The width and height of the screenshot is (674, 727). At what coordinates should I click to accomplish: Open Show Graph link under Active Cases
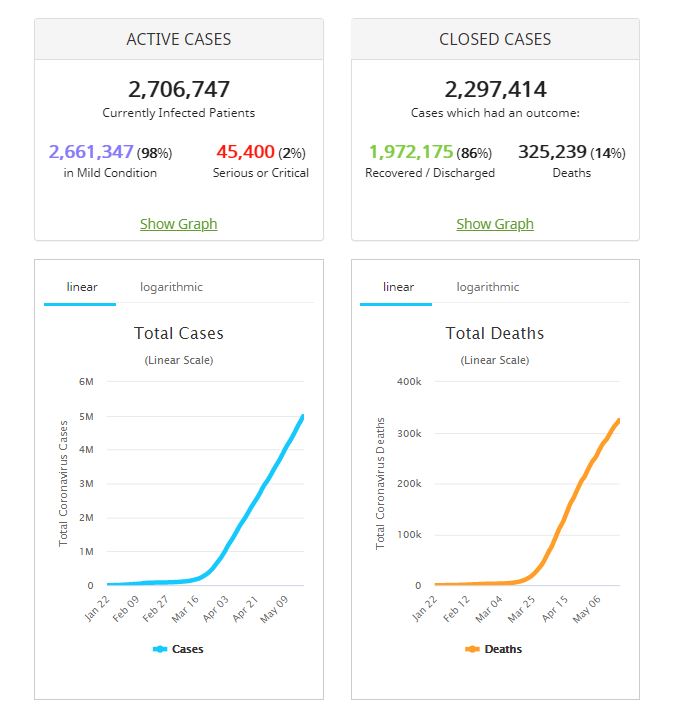[178, 224]
